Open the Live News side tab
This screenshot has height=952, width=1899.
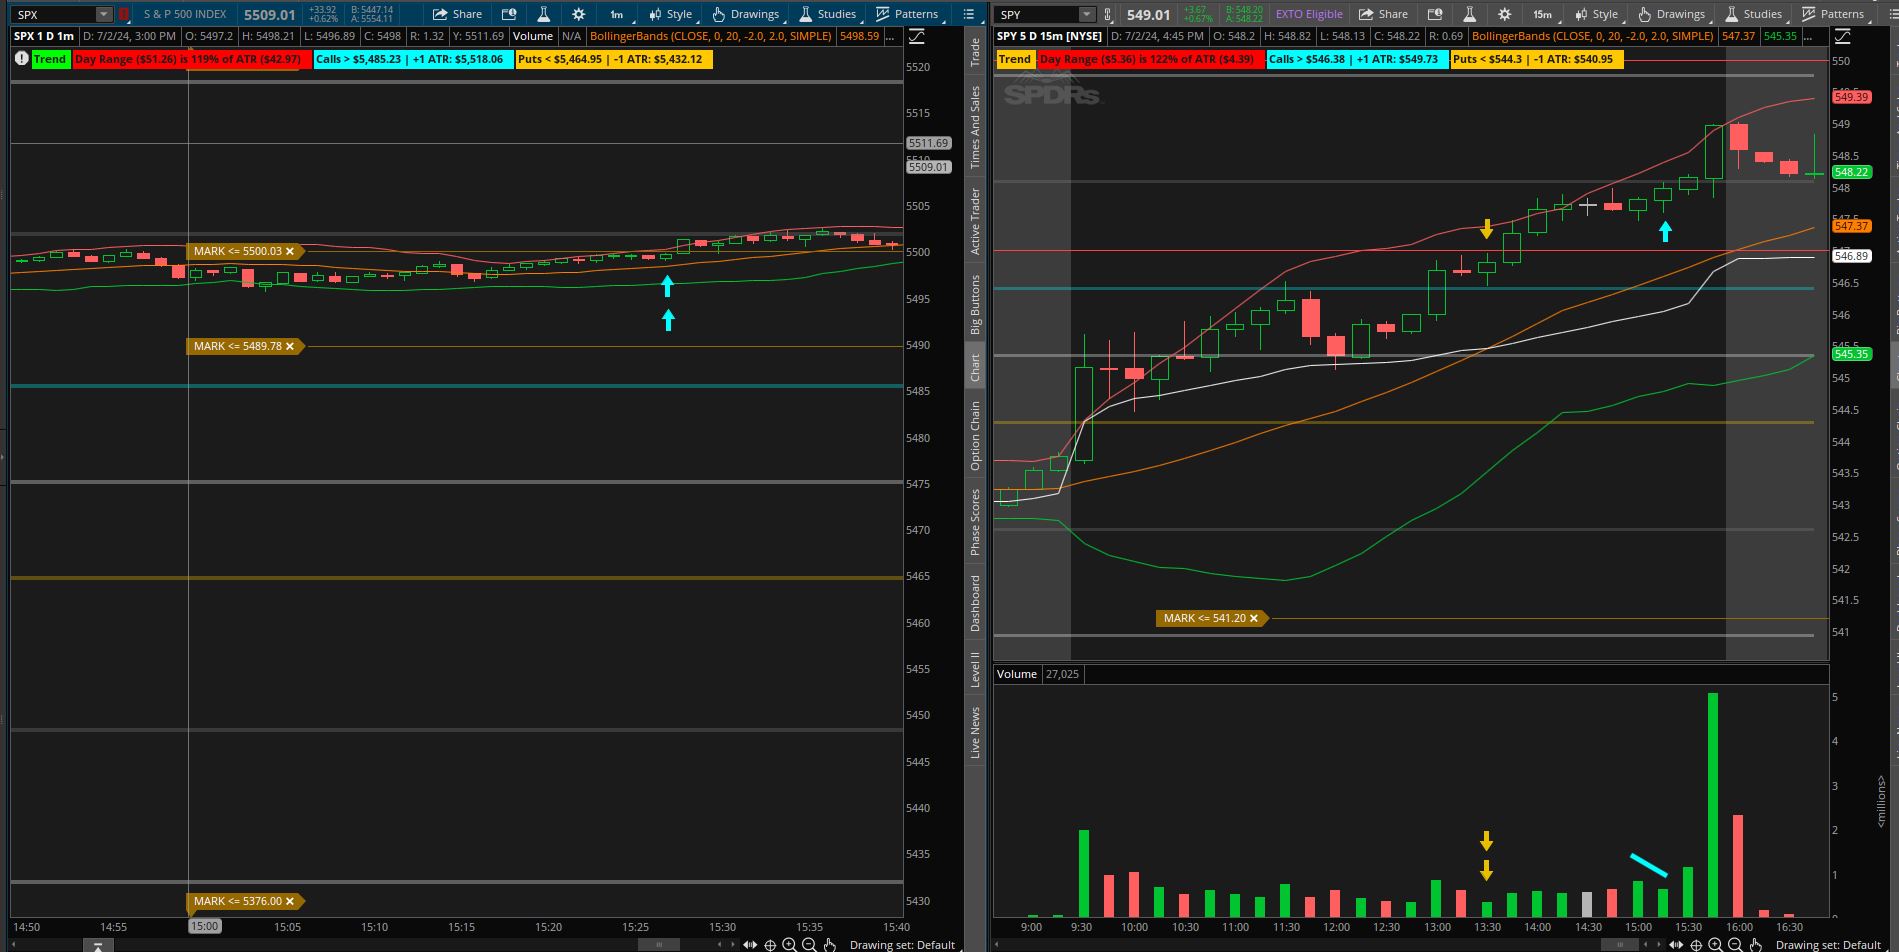tap(975, 732)
